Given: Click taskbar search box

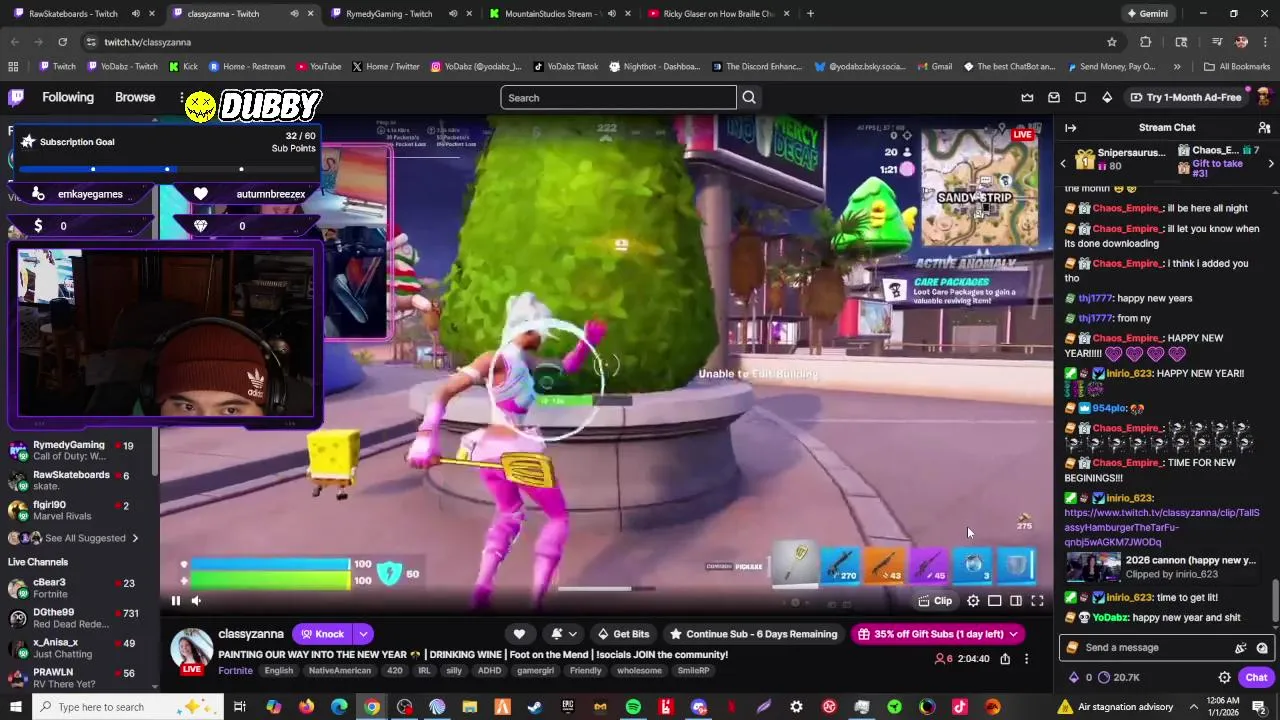Looking at the screenshot, I should coord(128,707).
